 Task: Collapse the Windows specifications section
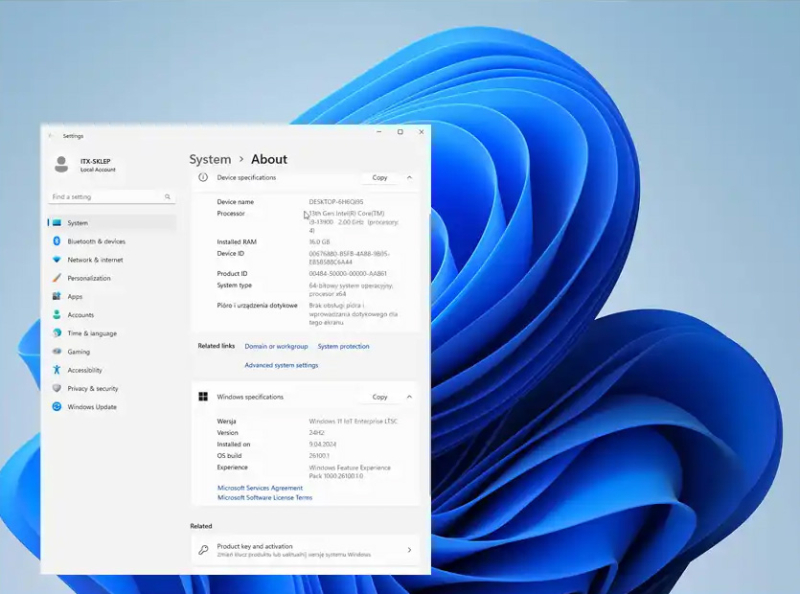pos(409,397)
